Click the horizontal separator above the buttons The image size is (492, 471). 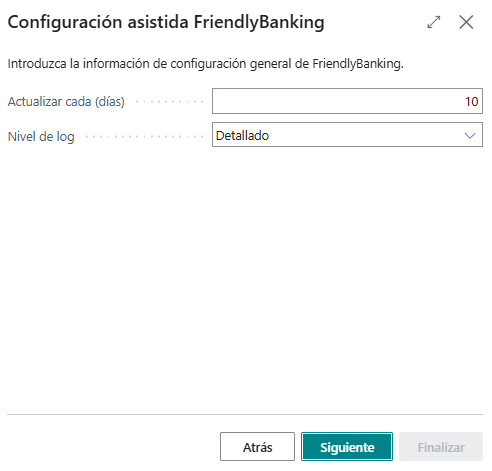[245, 415]
